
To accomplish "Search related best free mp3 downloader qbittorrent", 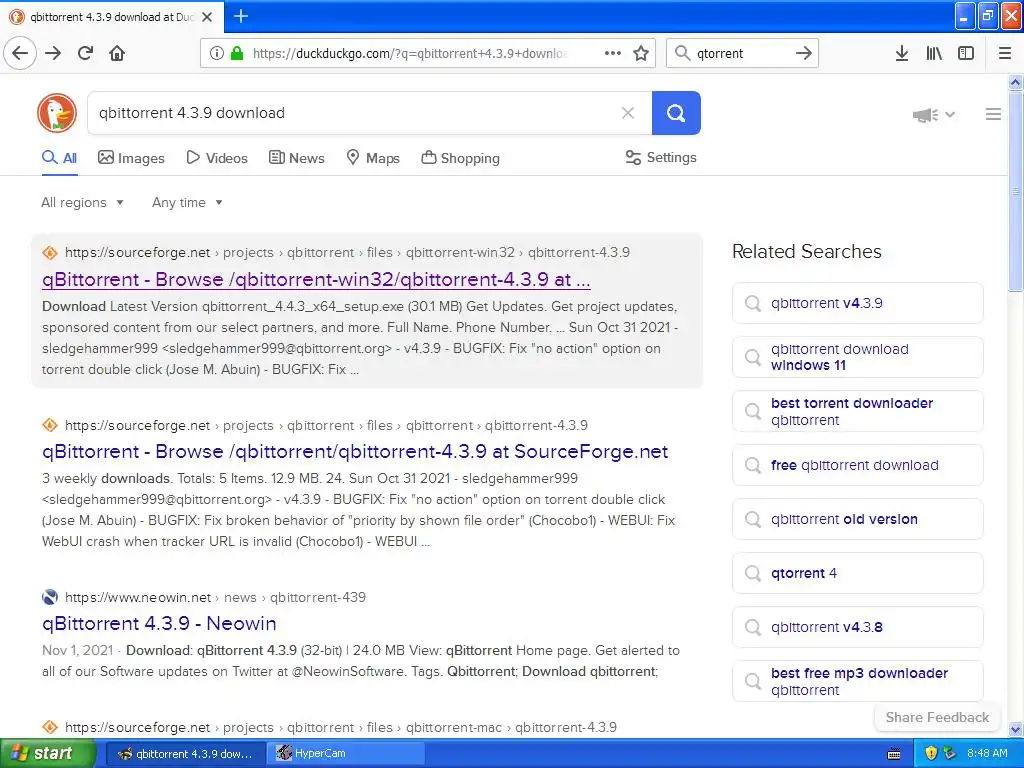I will (x=857, y=681).
